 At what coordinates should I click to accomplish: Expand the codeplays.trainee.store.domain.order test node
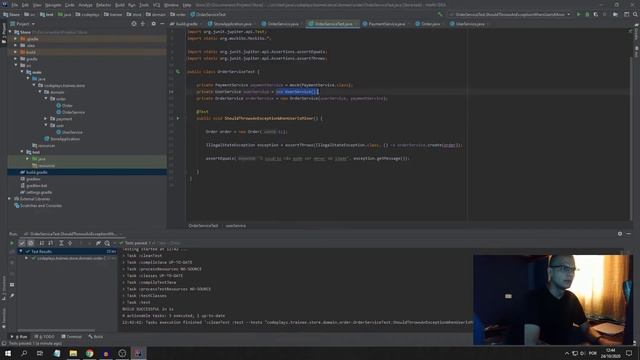(x=27, y=258)
